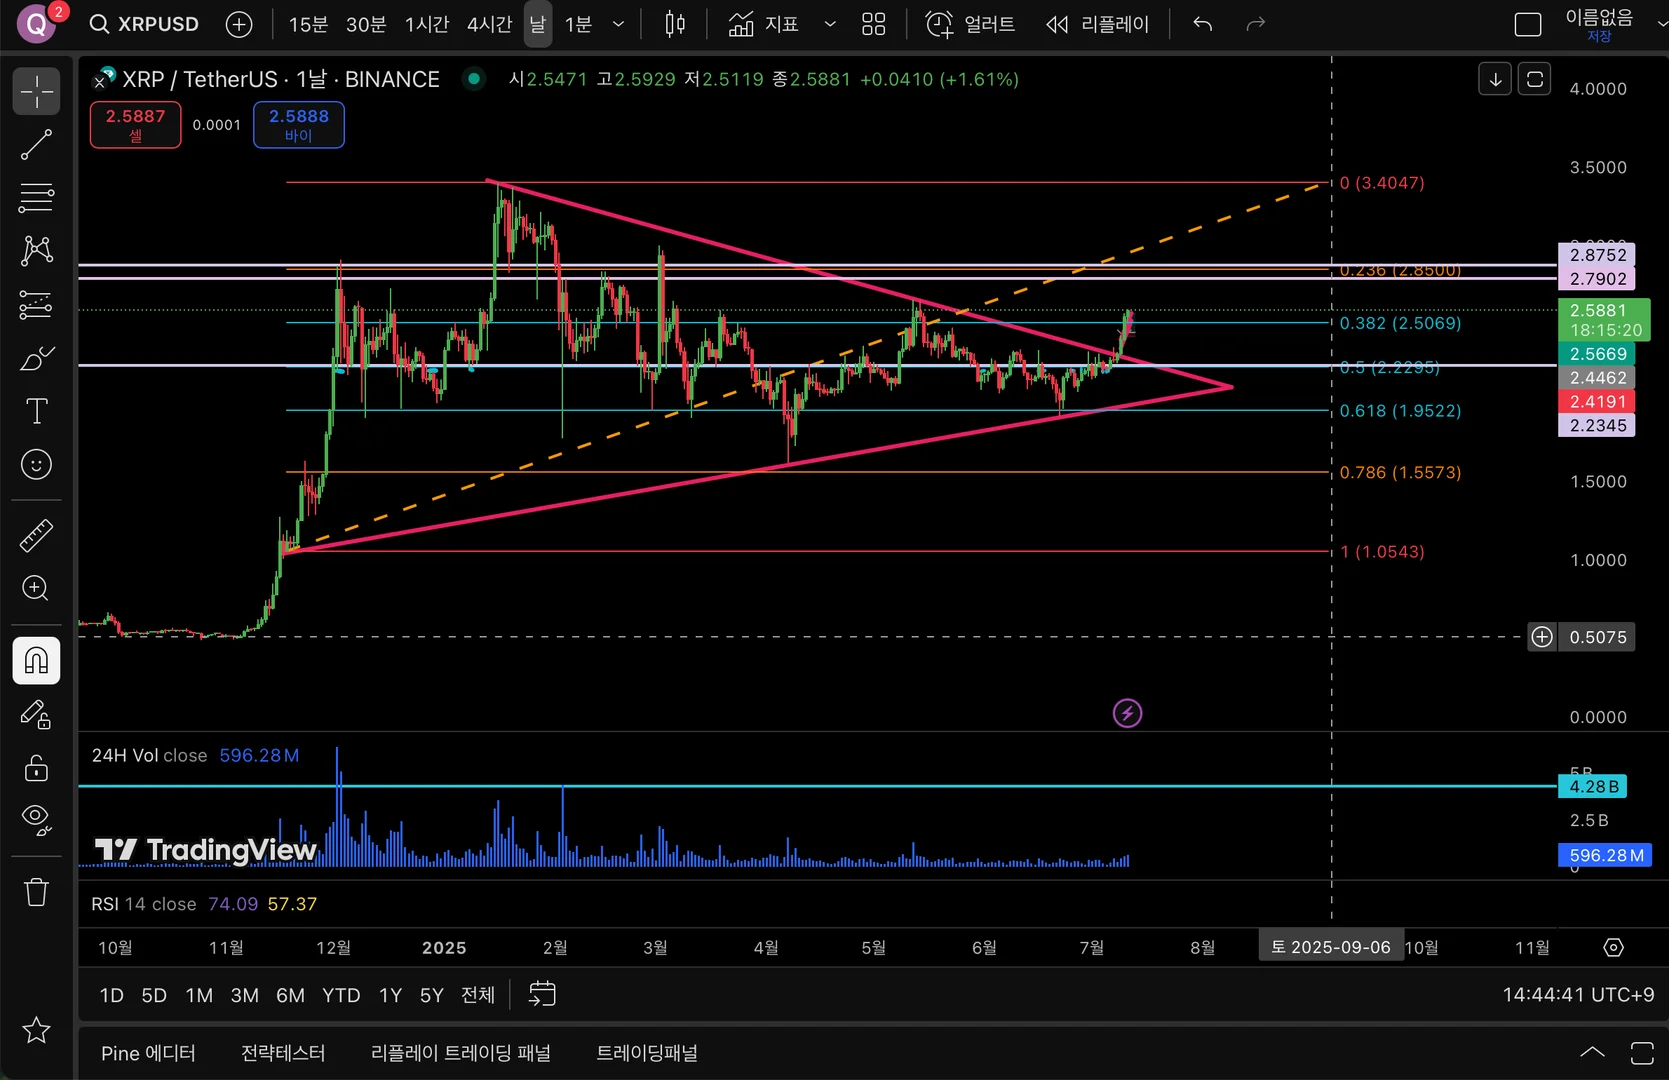Select the ruler measure tool
The height and width of the screenshot is (1080, 1669).
pos(36,536)
